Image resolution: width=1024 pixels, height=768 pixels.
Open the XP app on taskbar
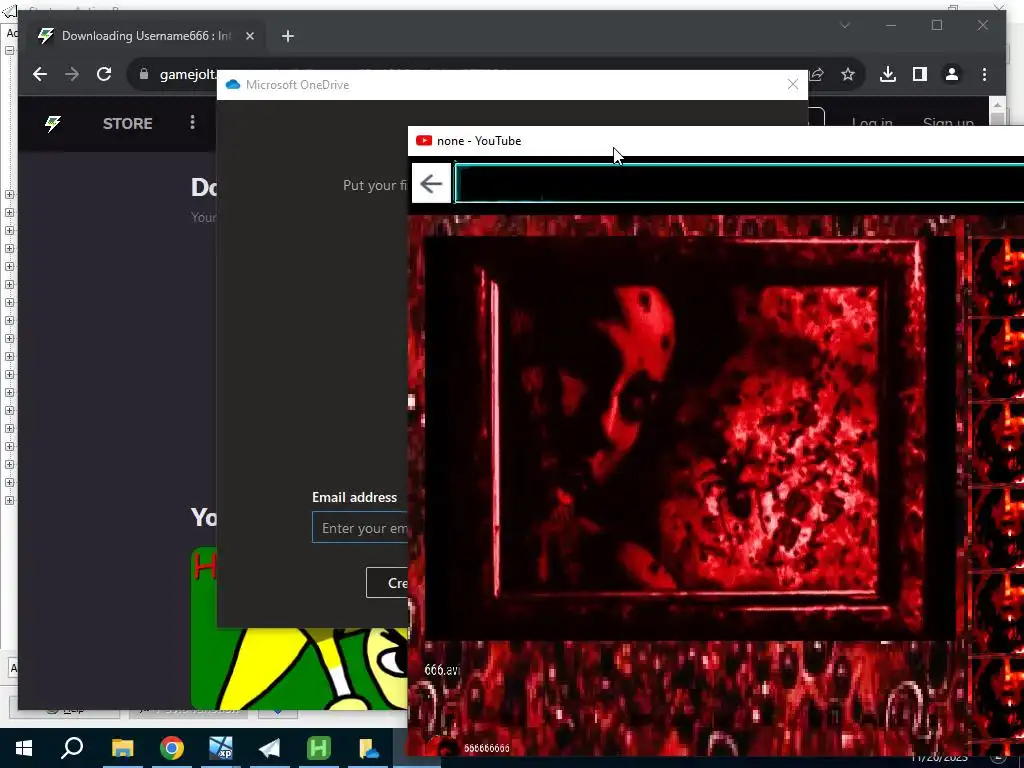(x=221, y=748)
